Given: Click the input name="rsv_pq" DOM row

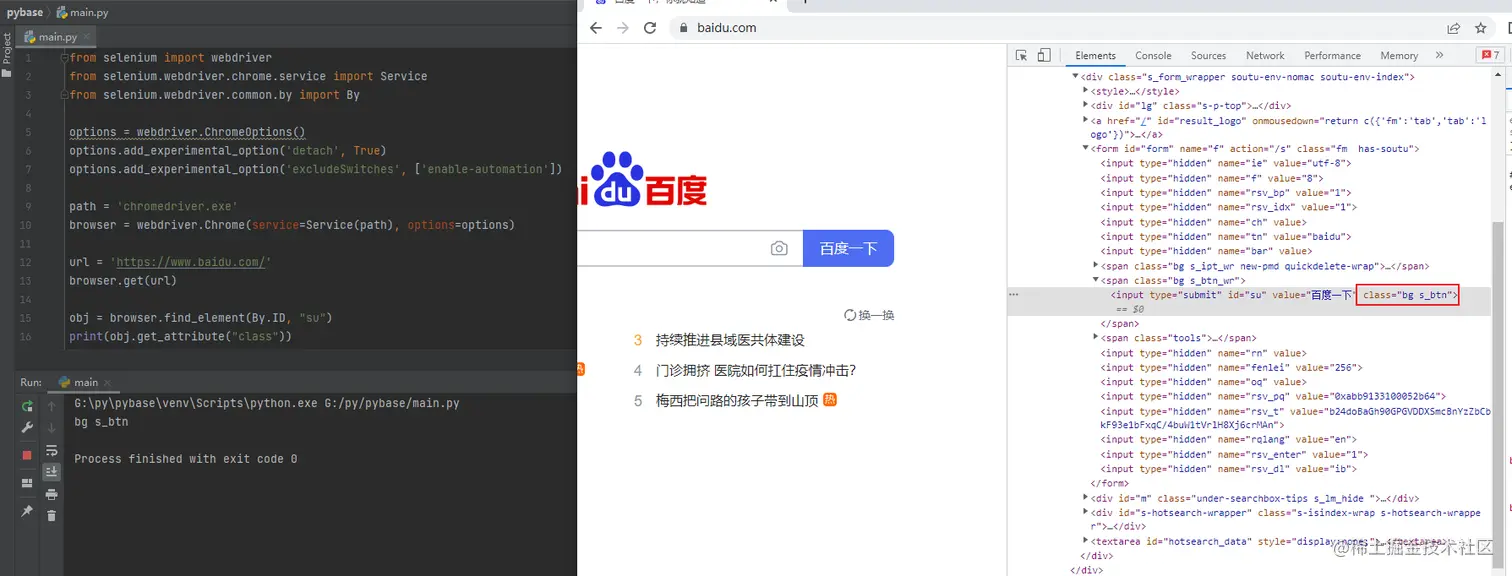Looking at the screenshot, I should point(1273,396).
